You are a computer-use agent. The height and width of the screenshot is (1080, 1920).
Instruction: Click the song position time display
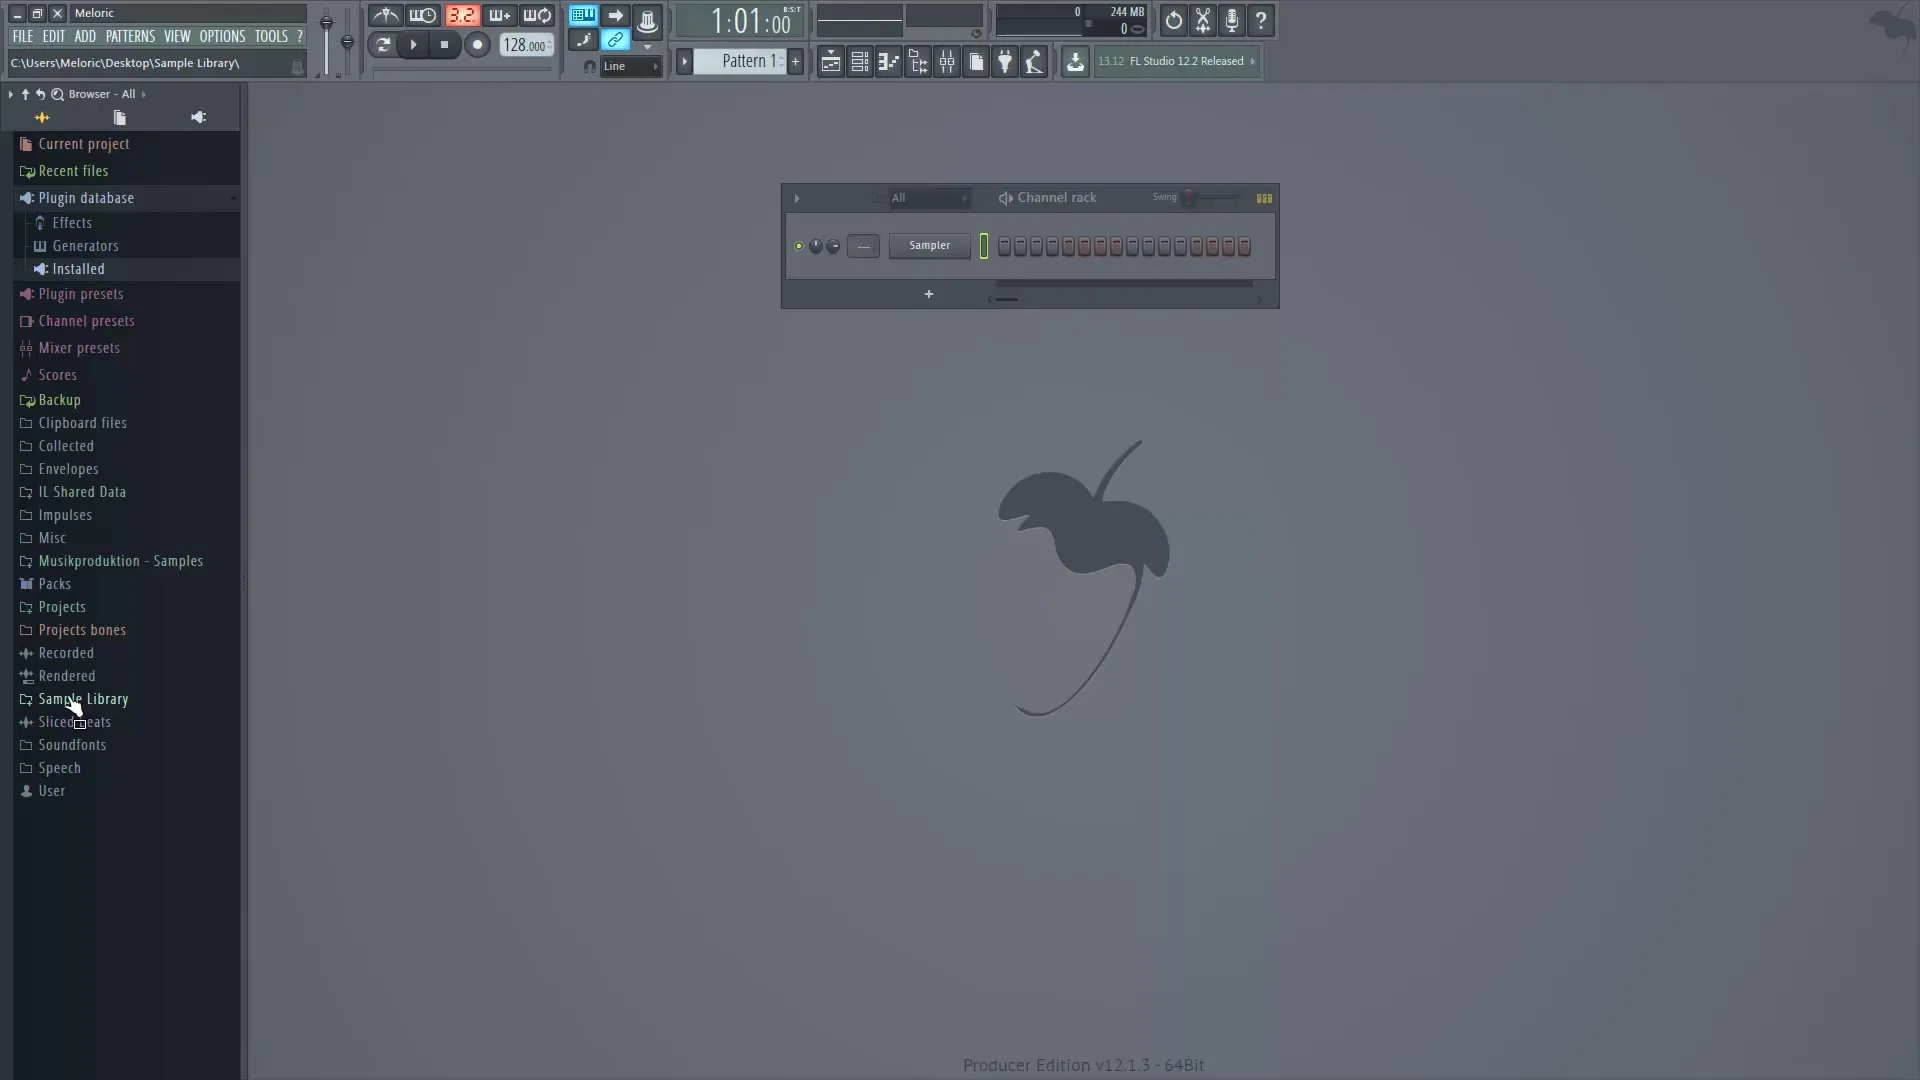point(741,21)
